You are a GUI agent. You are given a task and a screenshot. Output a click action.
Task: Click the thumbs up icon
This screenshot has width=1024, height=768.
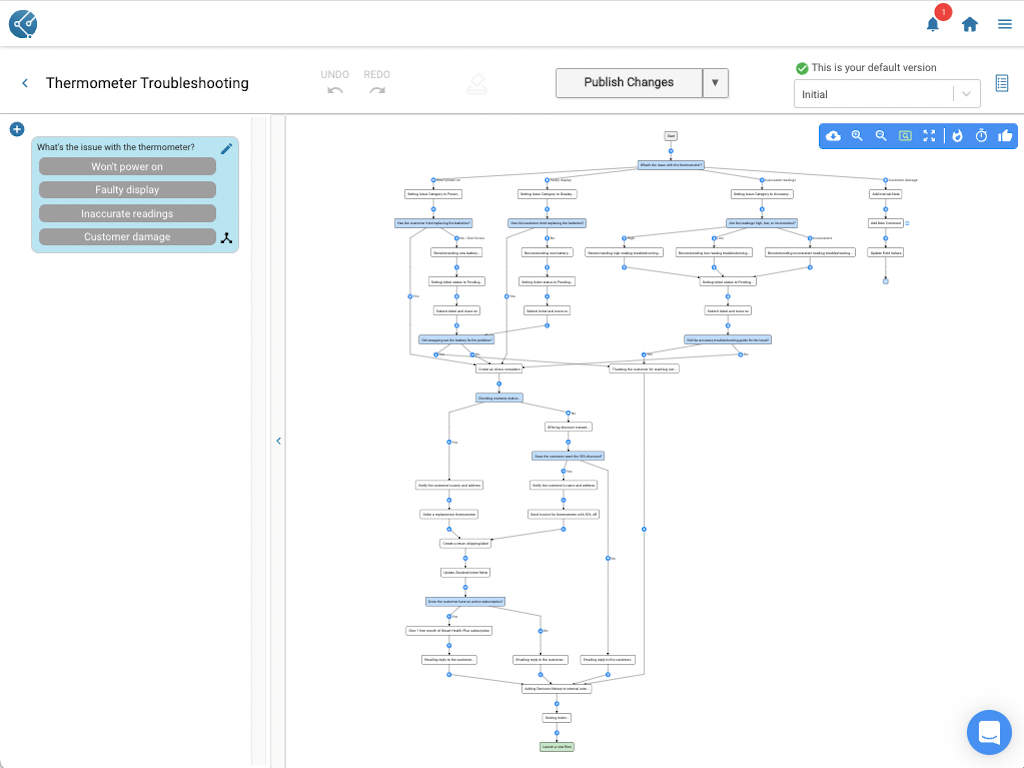click(1005, 136)
